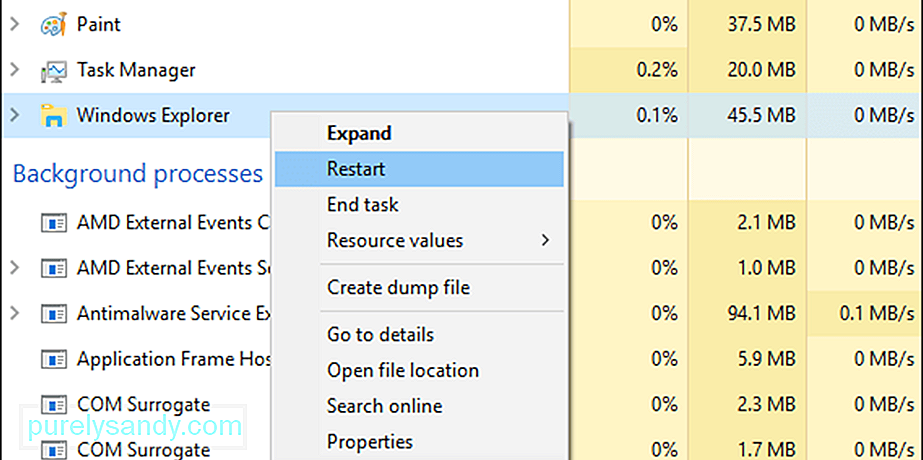Expand the Paint process row
Image resolution: width=923 pixels, height=460 pixels.
[x=15, y=25]
